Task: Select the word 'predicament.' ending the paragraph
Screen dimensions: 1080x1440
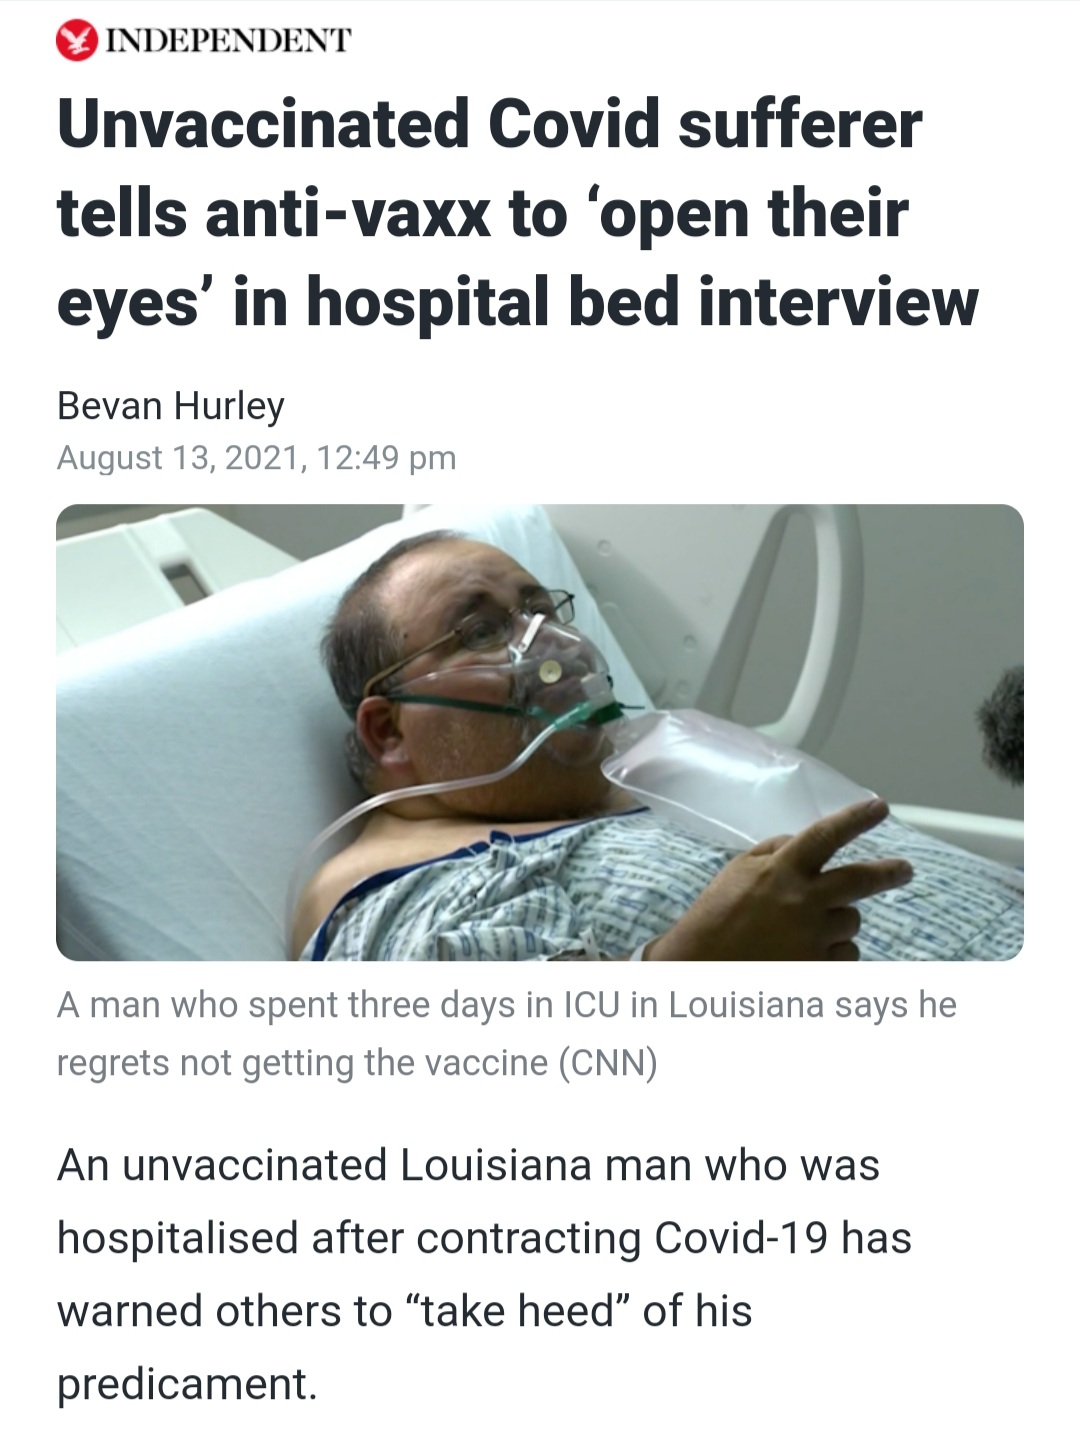Action: 187,1385
